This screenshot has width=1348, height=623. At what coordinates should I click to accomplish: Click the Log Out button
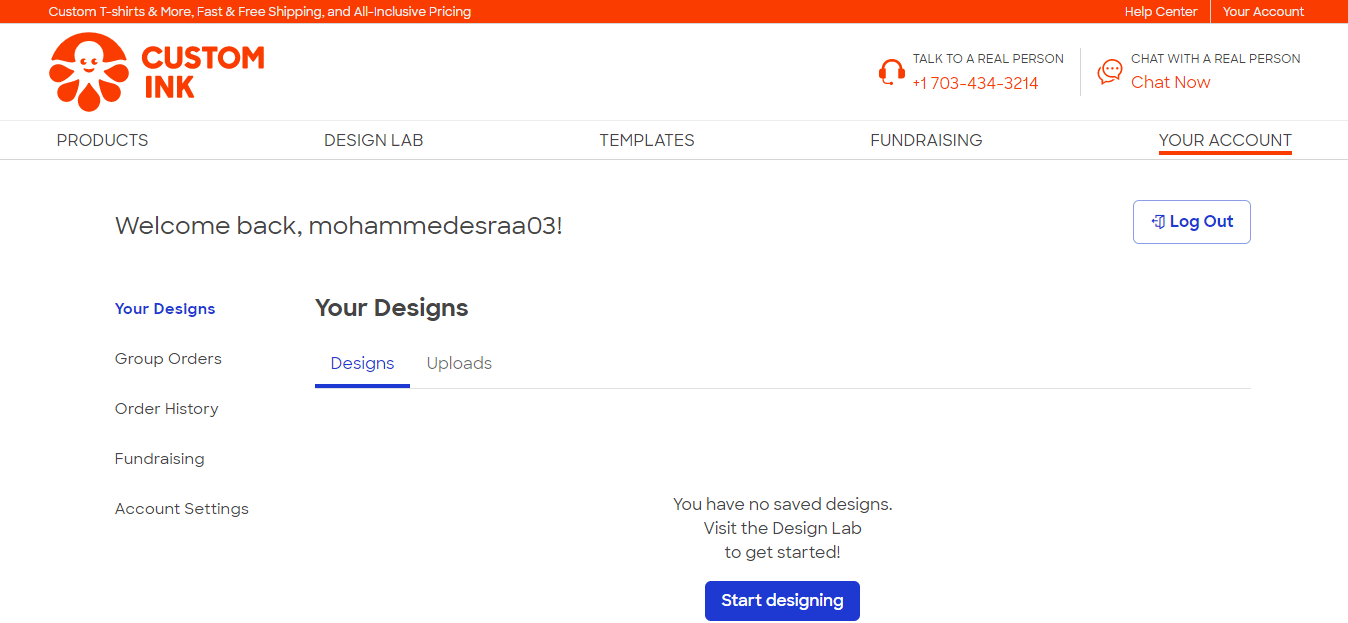coord(1191,222)
